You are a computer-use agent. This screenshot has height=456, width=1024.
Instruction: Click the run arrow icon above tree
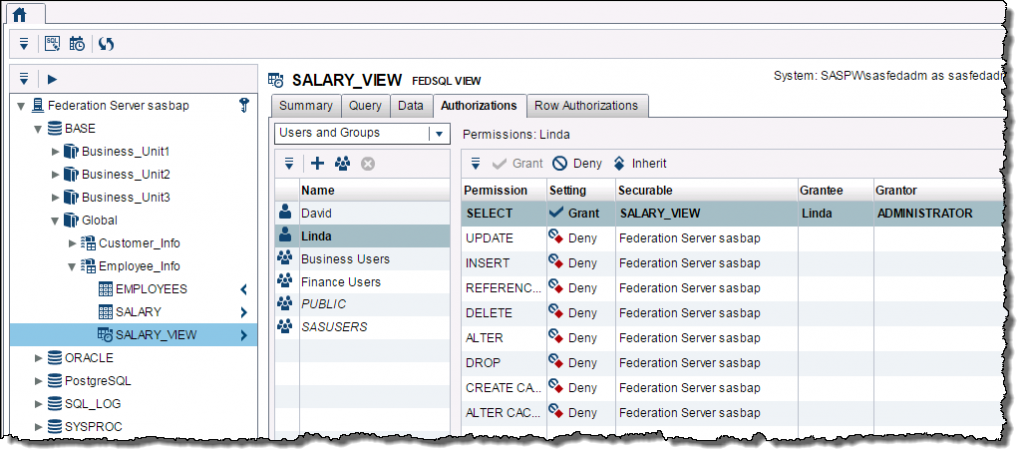tap(52, 79)
